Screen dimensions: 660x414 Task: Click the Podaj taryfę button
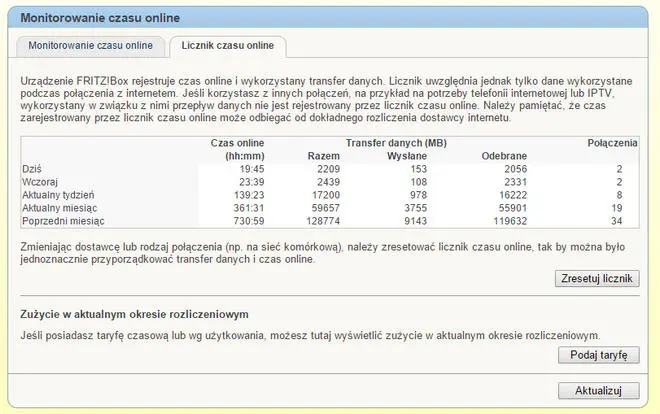597,355
